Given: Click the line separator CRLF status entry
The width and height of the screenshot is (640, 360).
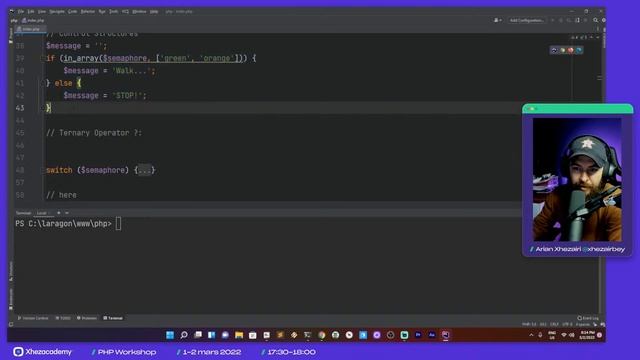Looking at the screenshot, I should coord(554,324).
